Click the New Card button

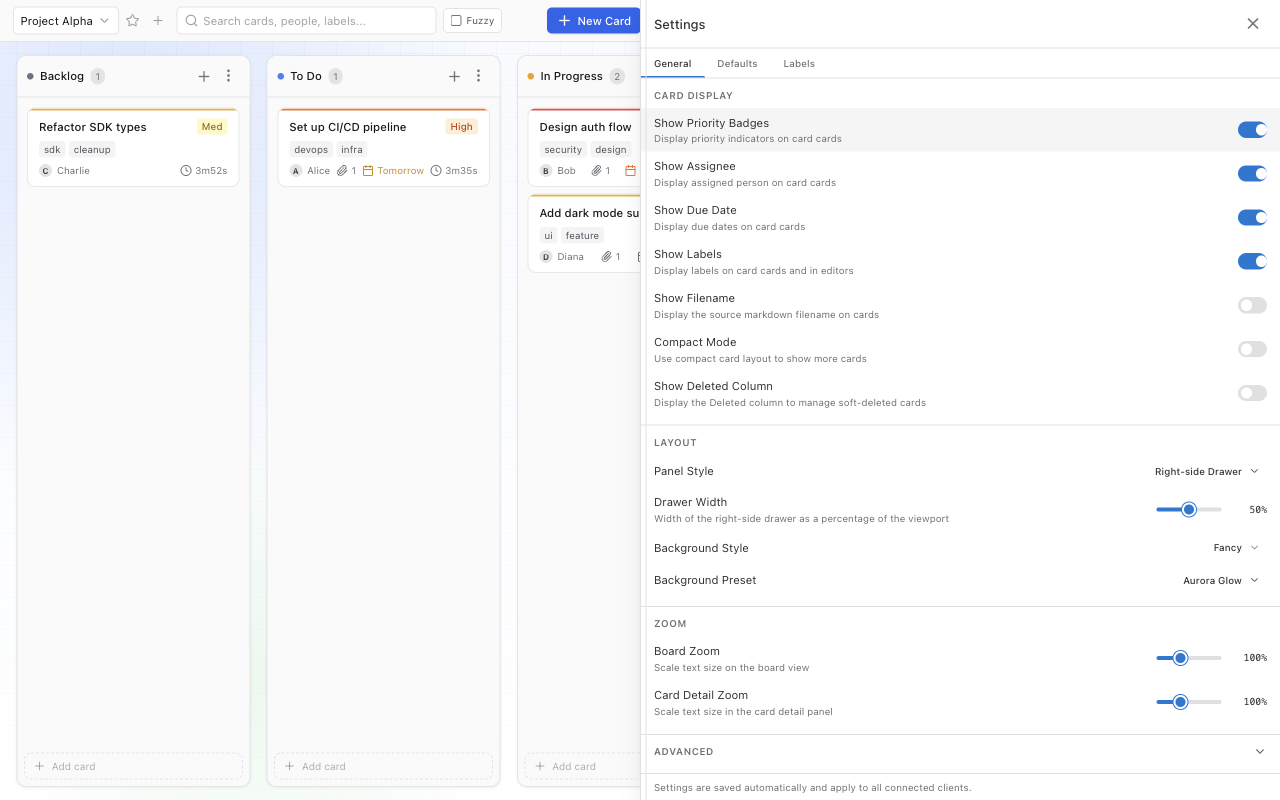593,20
